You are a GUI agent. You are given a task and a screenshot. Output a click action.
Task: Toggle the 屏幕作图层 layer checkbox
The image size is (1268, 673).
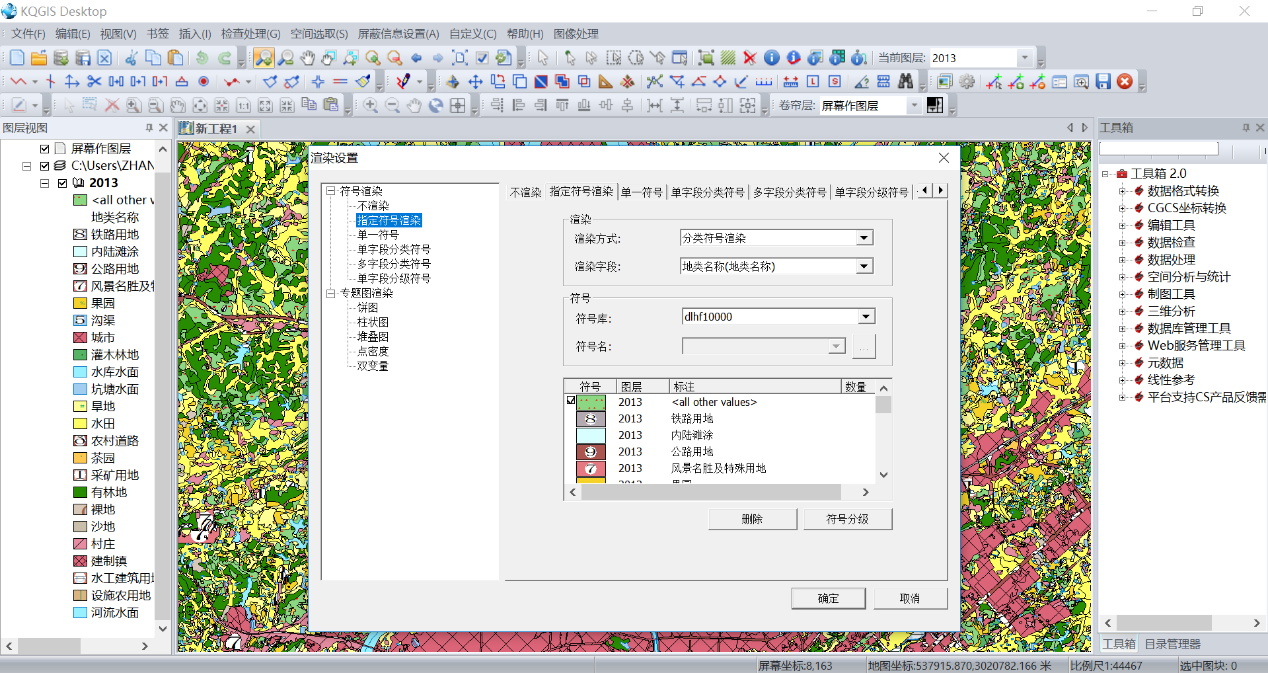45,148
